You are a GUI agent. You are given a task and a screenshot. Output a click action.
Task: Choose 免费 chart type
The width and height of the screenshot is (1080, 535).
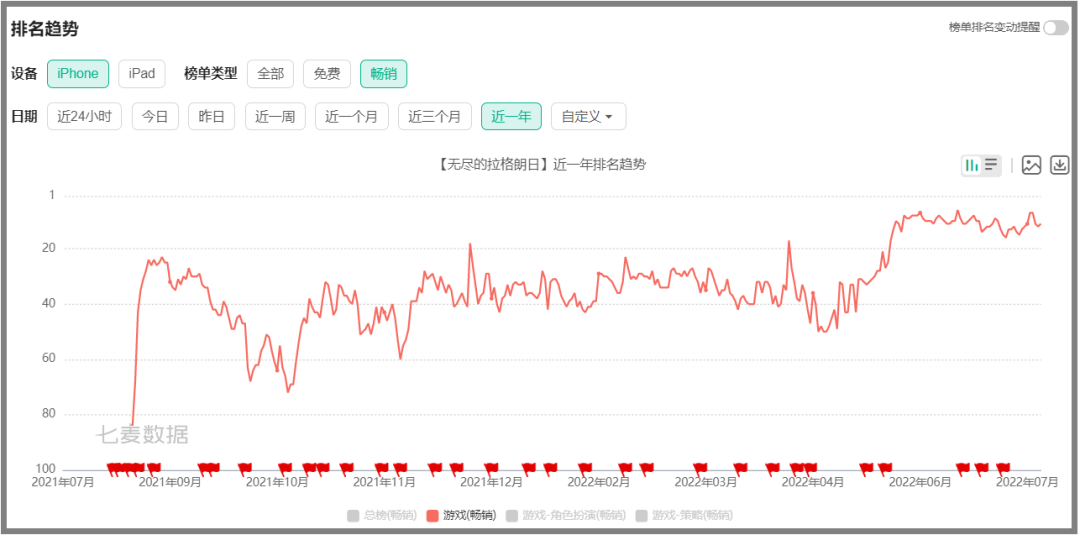pos(327,73)
